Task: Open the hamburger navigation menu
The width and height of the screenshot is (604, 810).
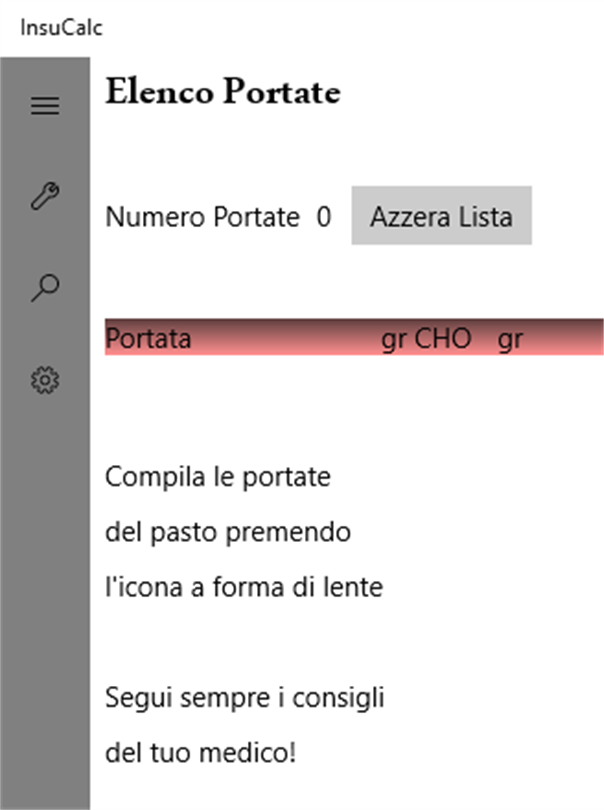Action: coord(45,107)
